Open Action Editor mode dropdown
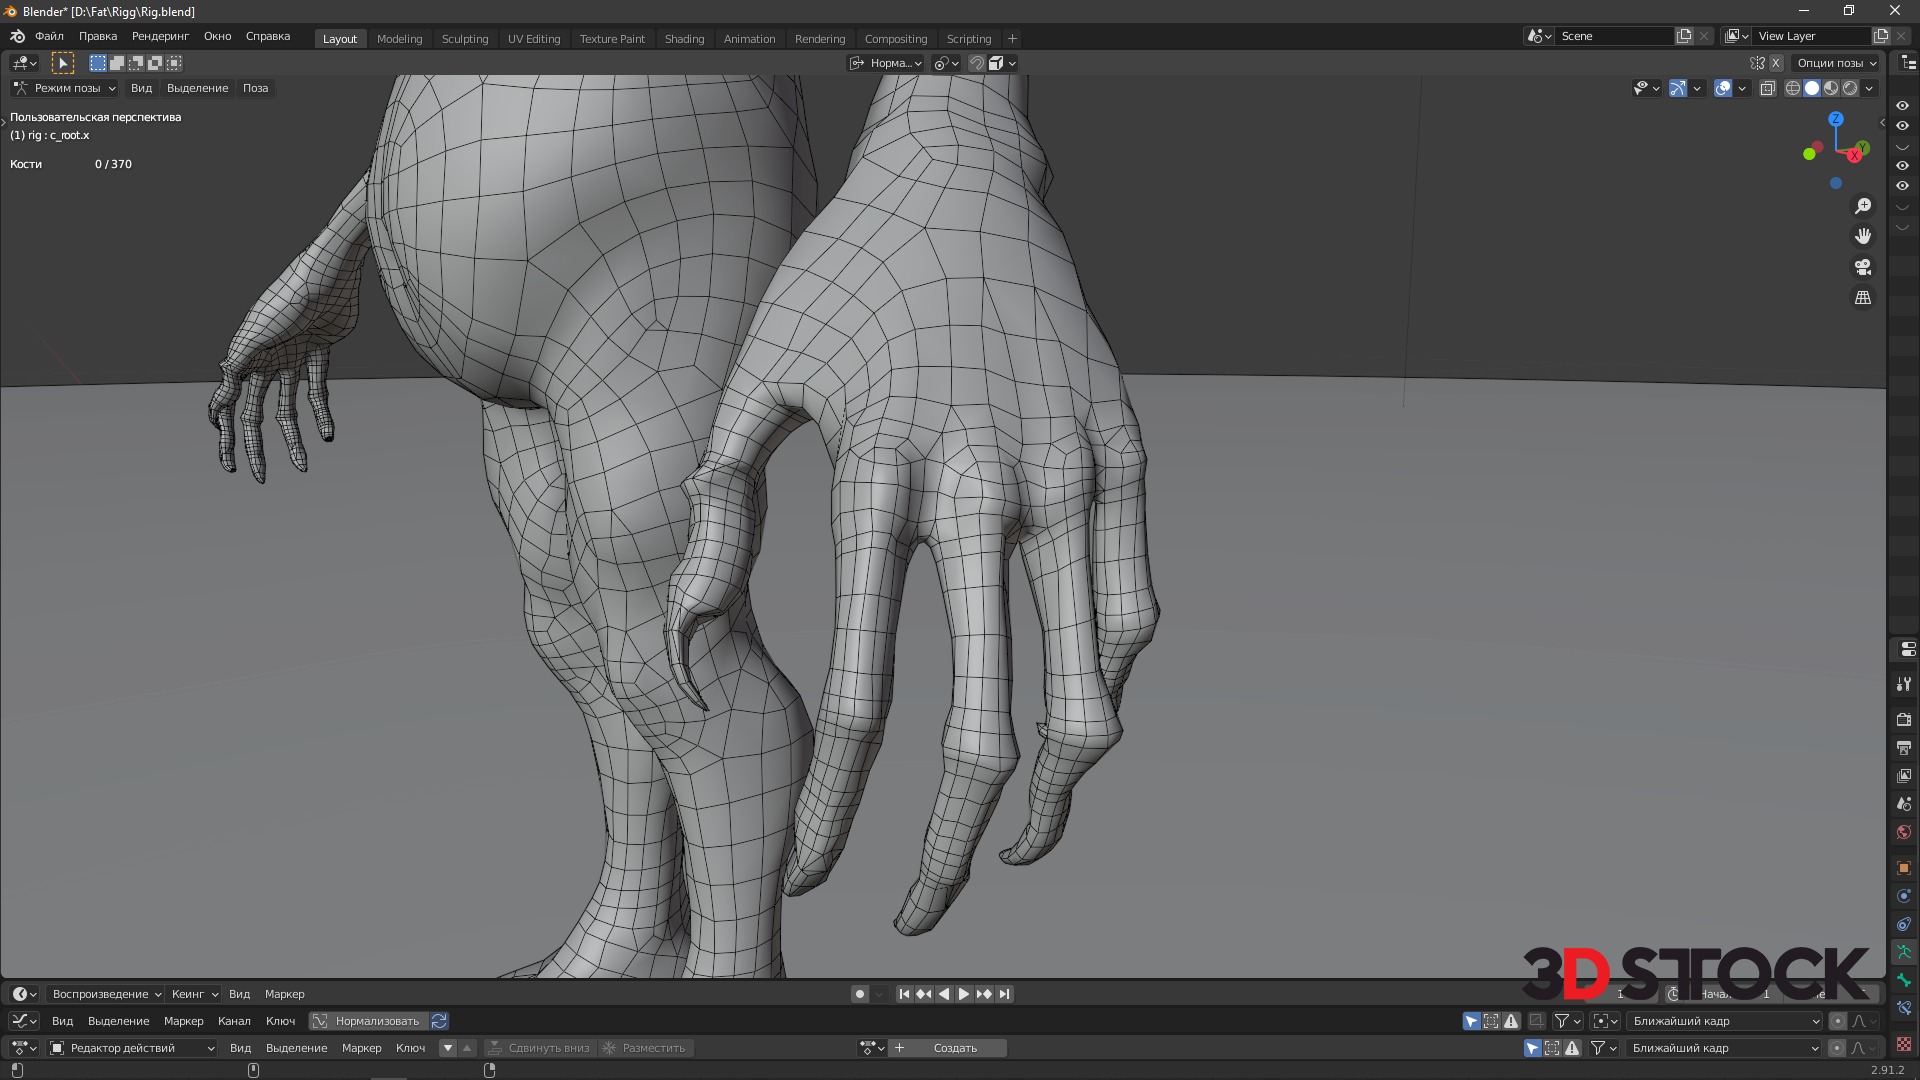 132,1048
